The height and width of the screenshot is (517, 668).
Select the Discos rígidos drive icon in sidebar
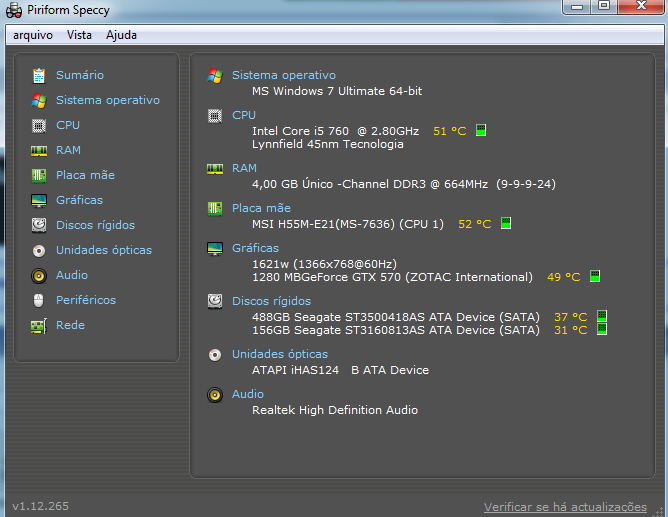point(39,225)
